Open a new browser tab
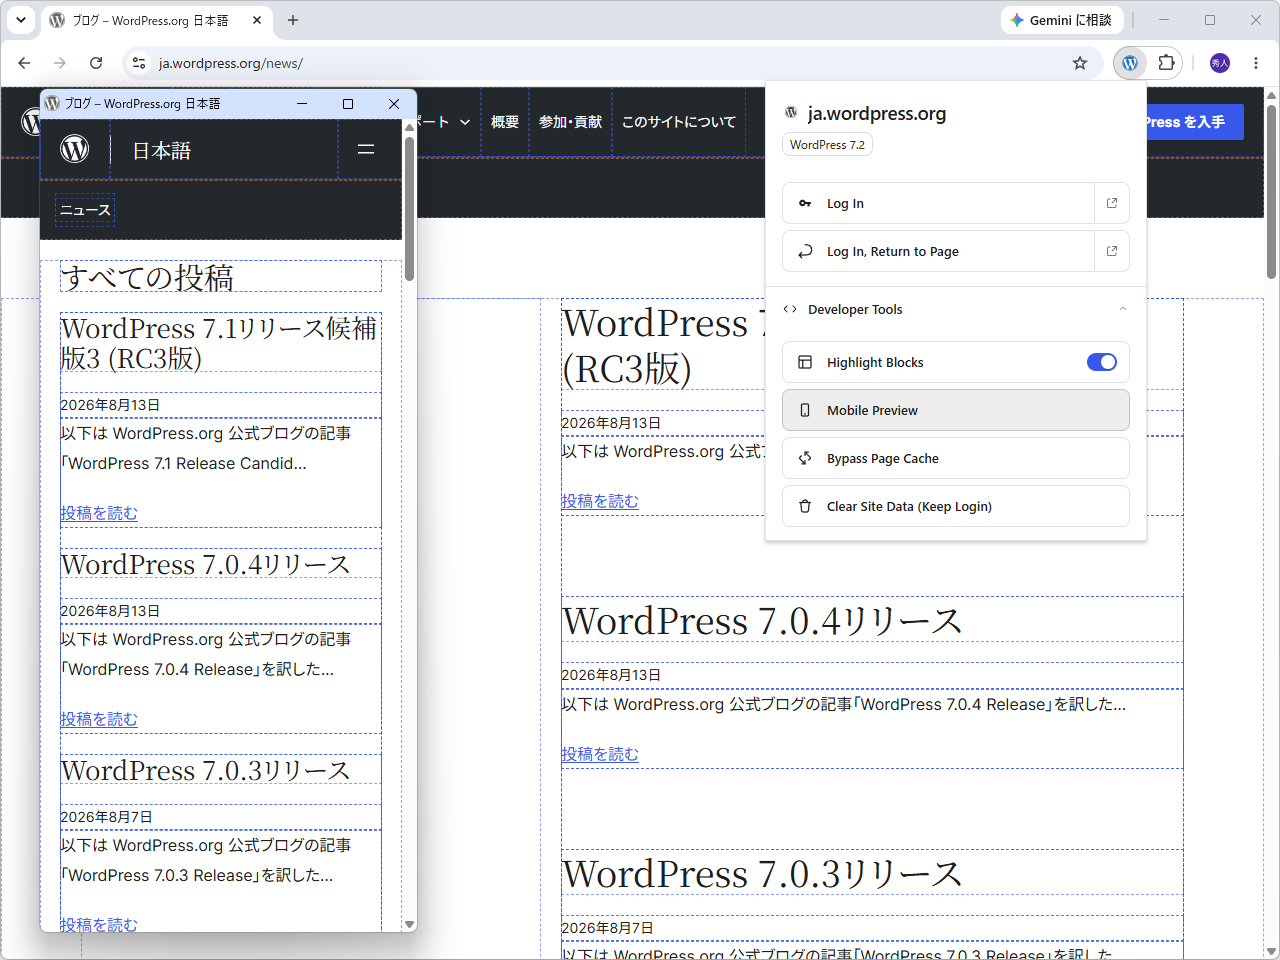The width and height of the screenshot is (1280, 960). pos(293,20)
